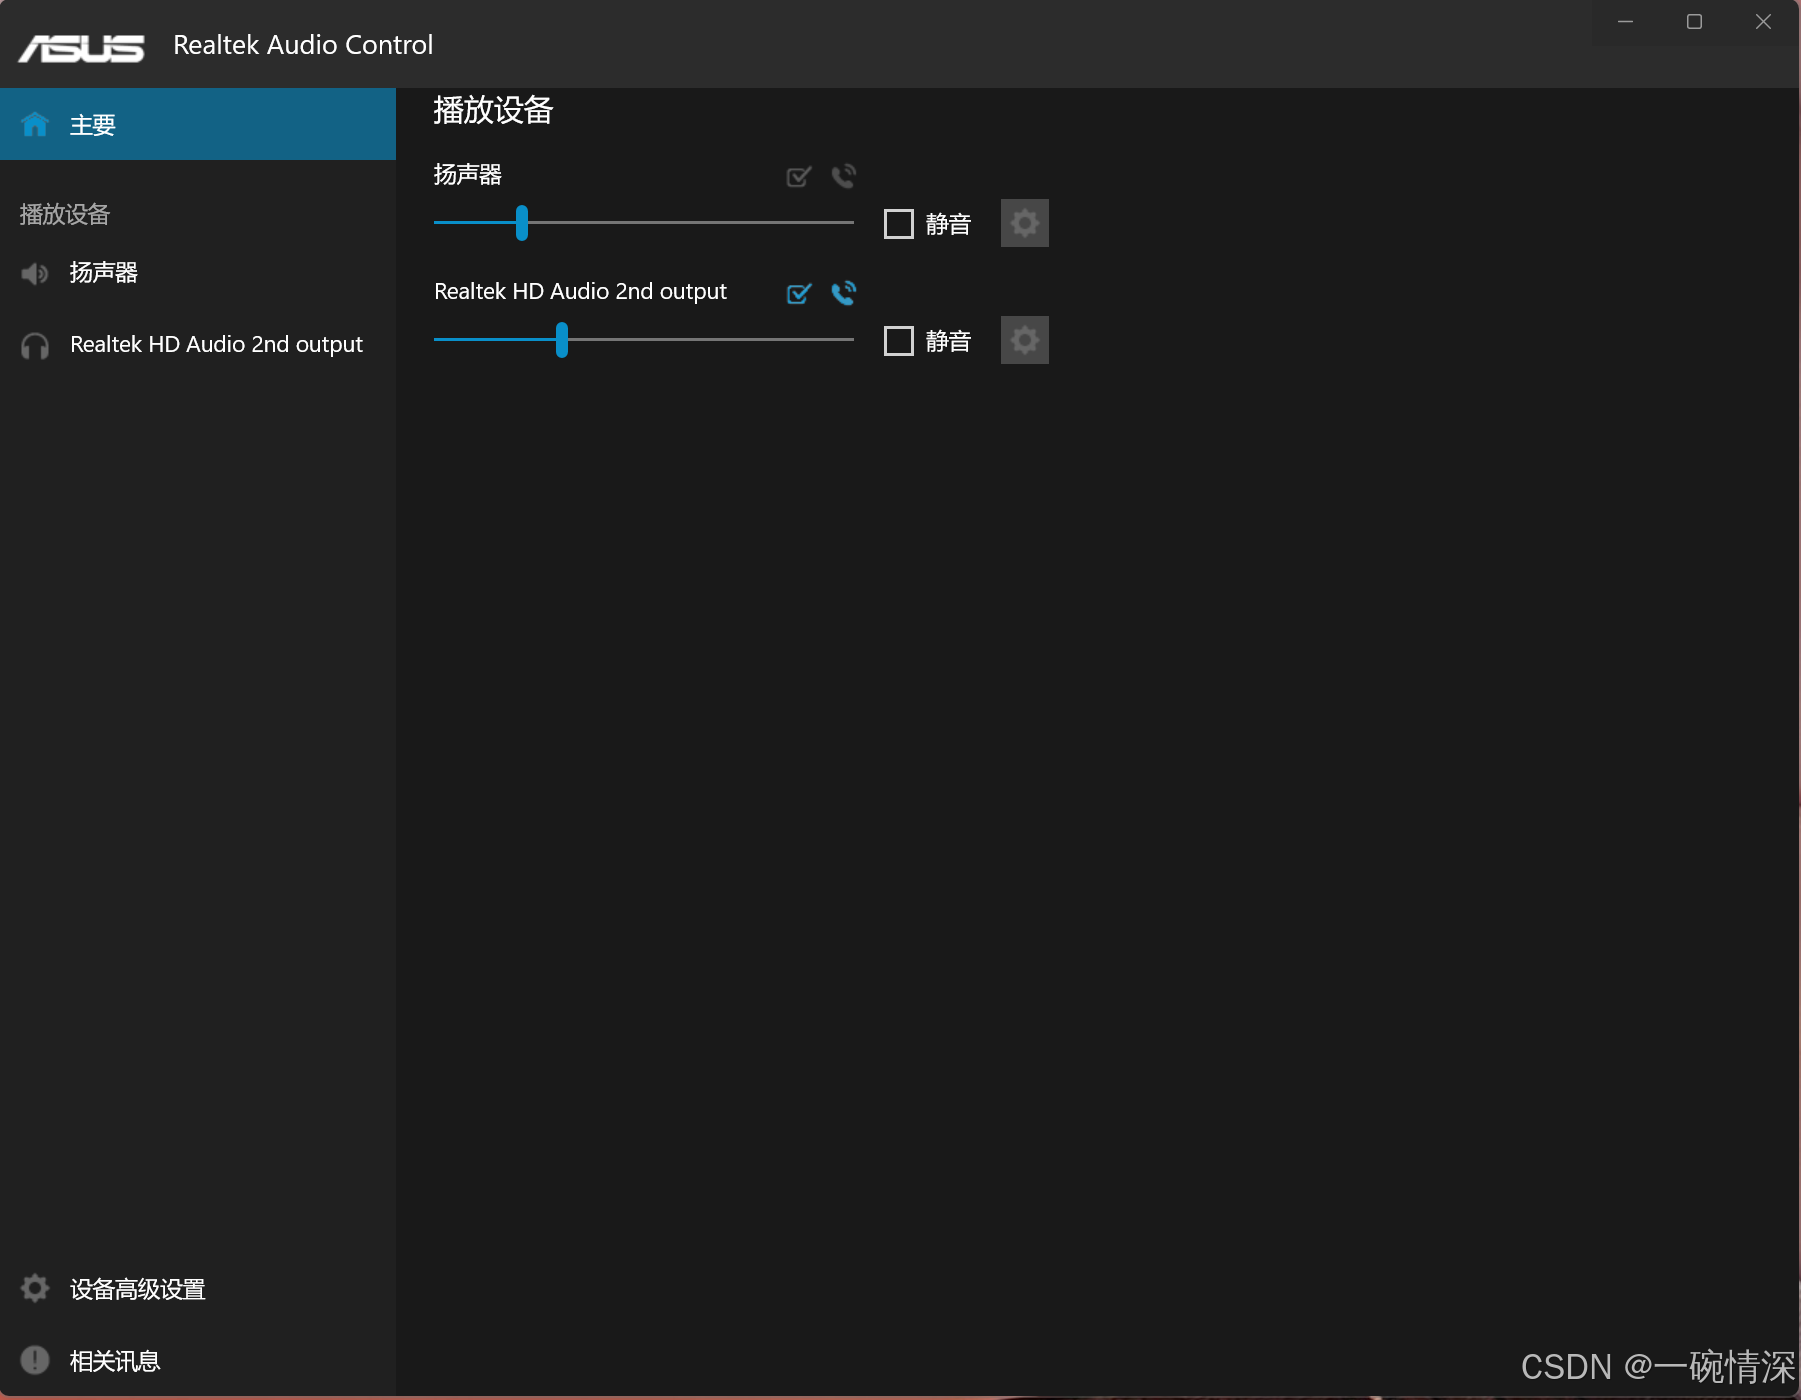Click the speaker icon beside 扬声器 in sidebar
The width and height of the screenshot is (1801, 1400).
[35, 273]
